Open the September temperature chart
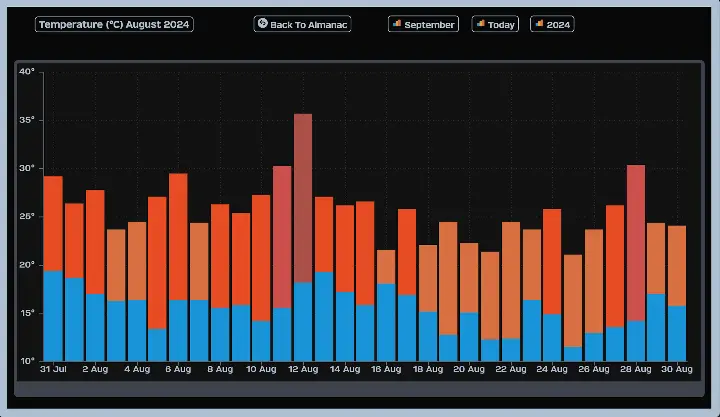Screen dimensions: 720x417 coord(423,24)
